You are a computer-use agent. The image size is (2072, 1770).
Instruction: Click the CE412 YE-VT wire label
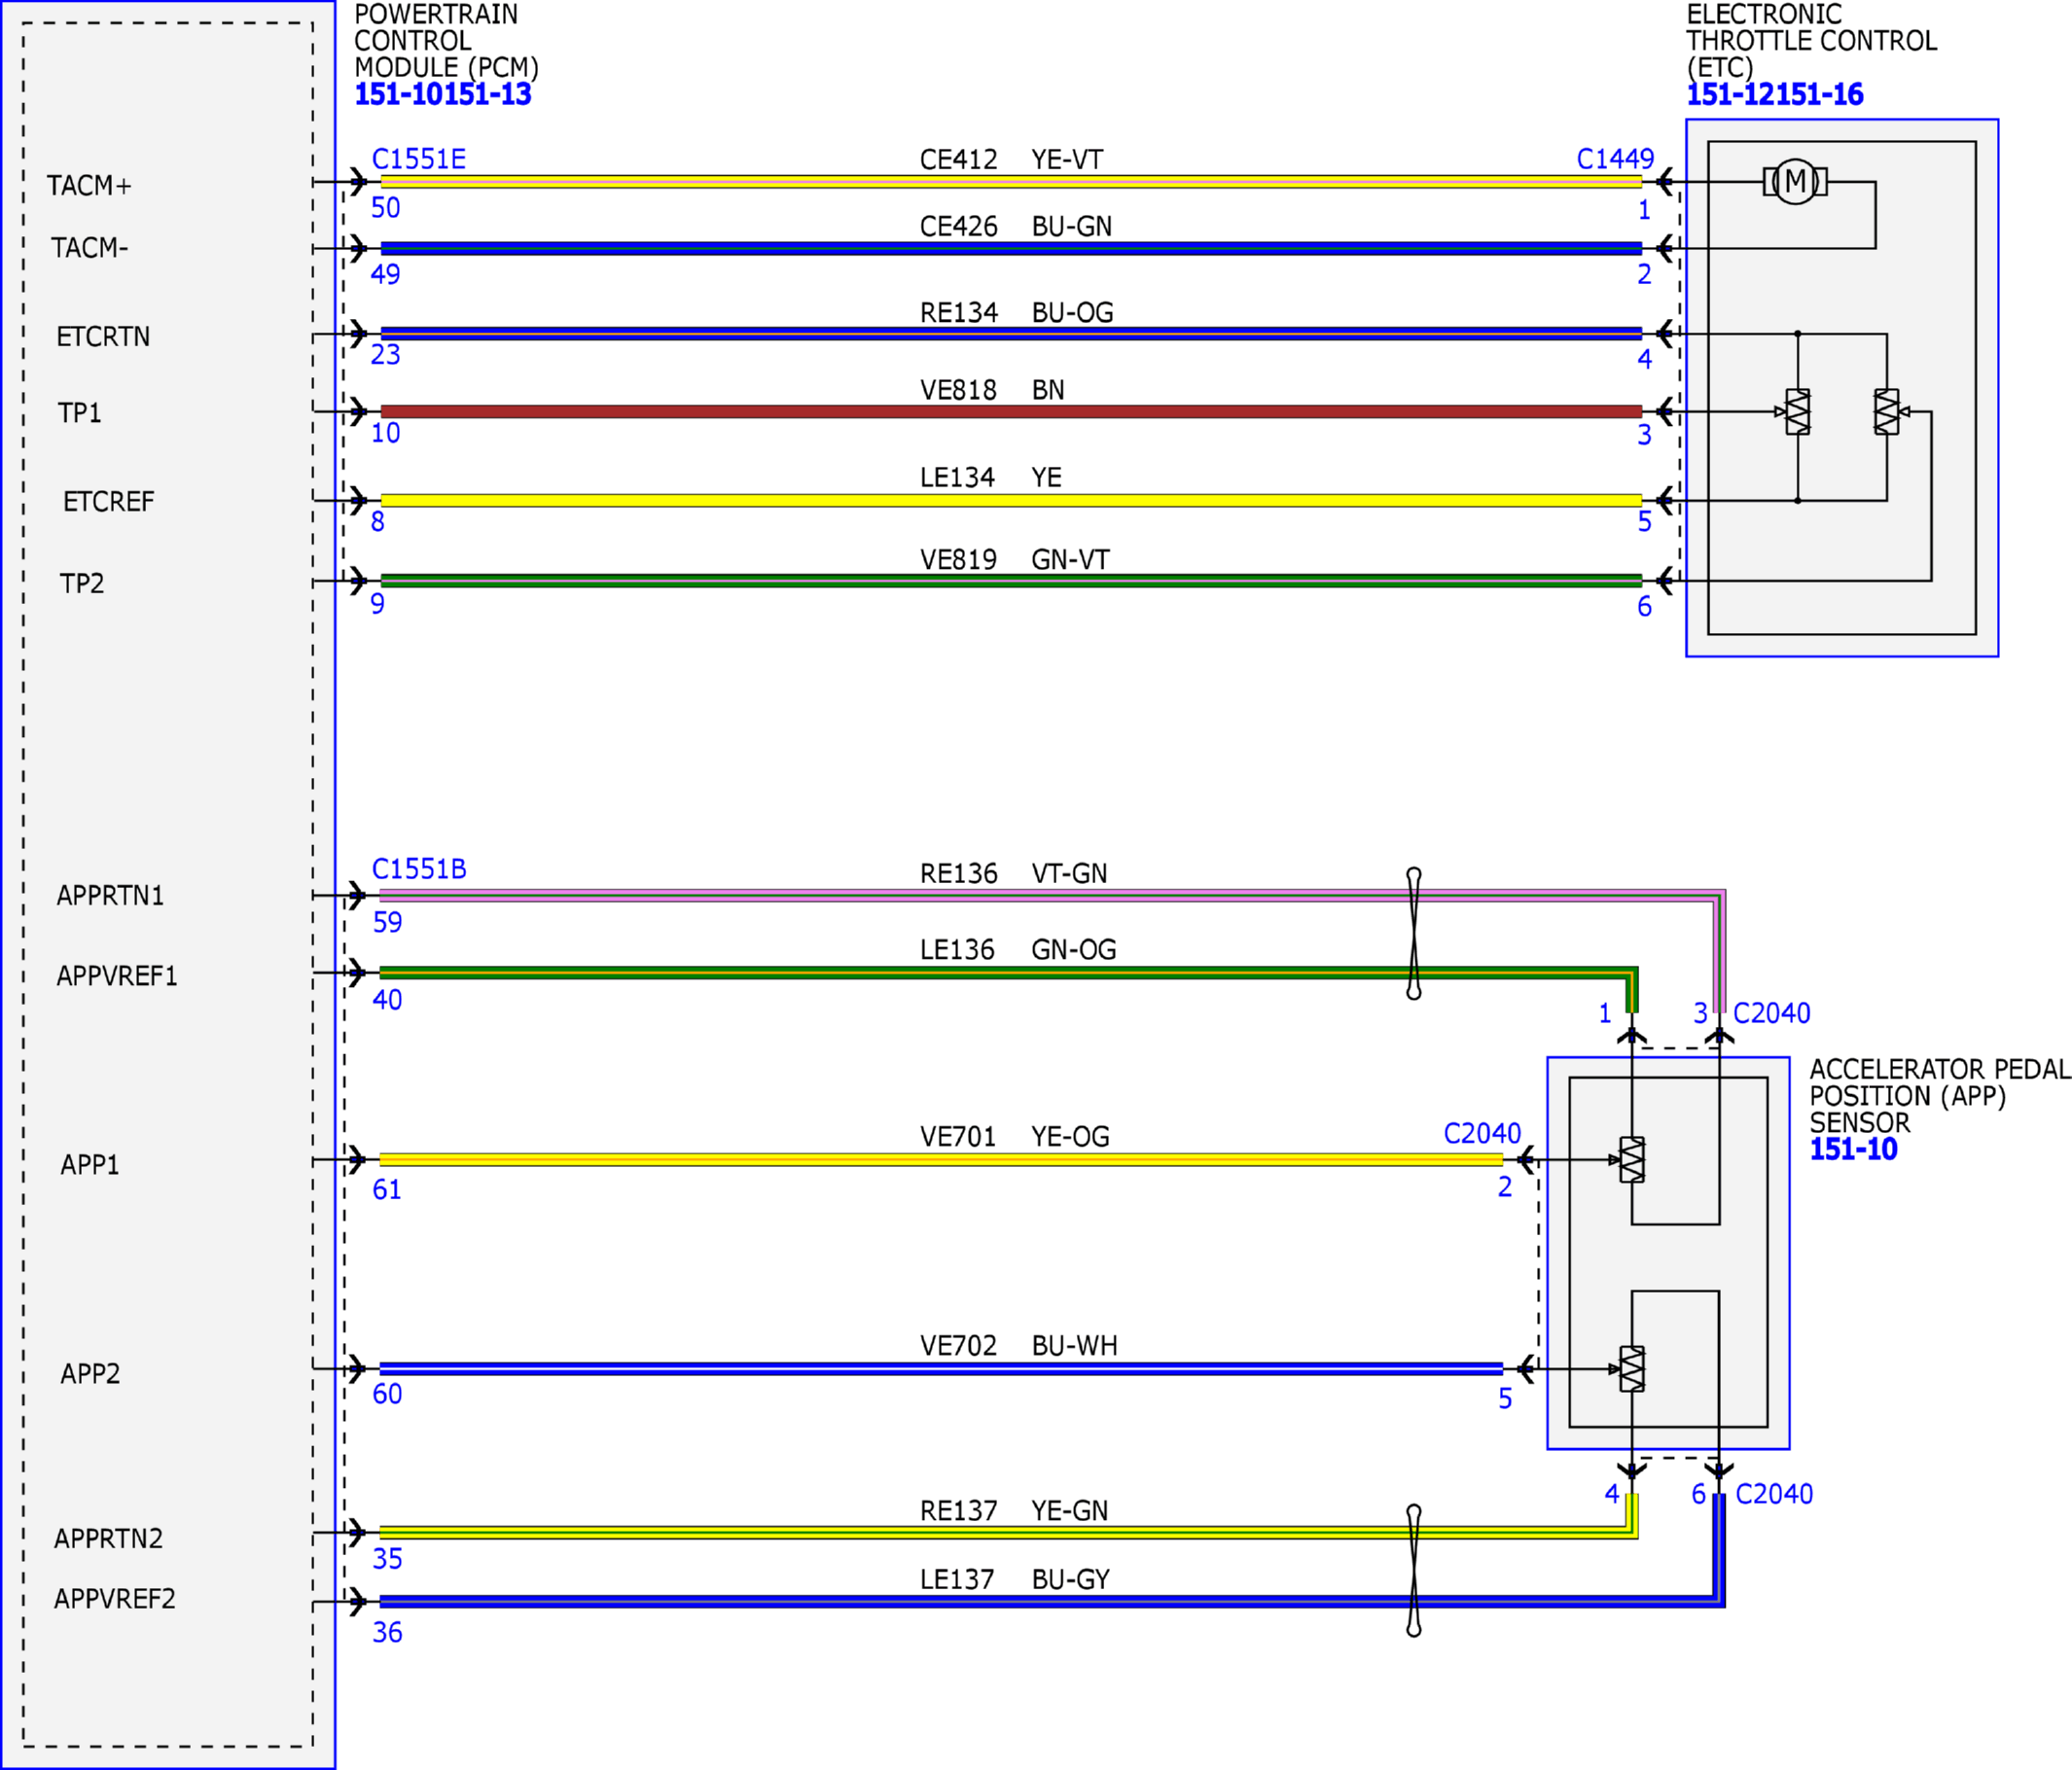(x=1011, y=160)
